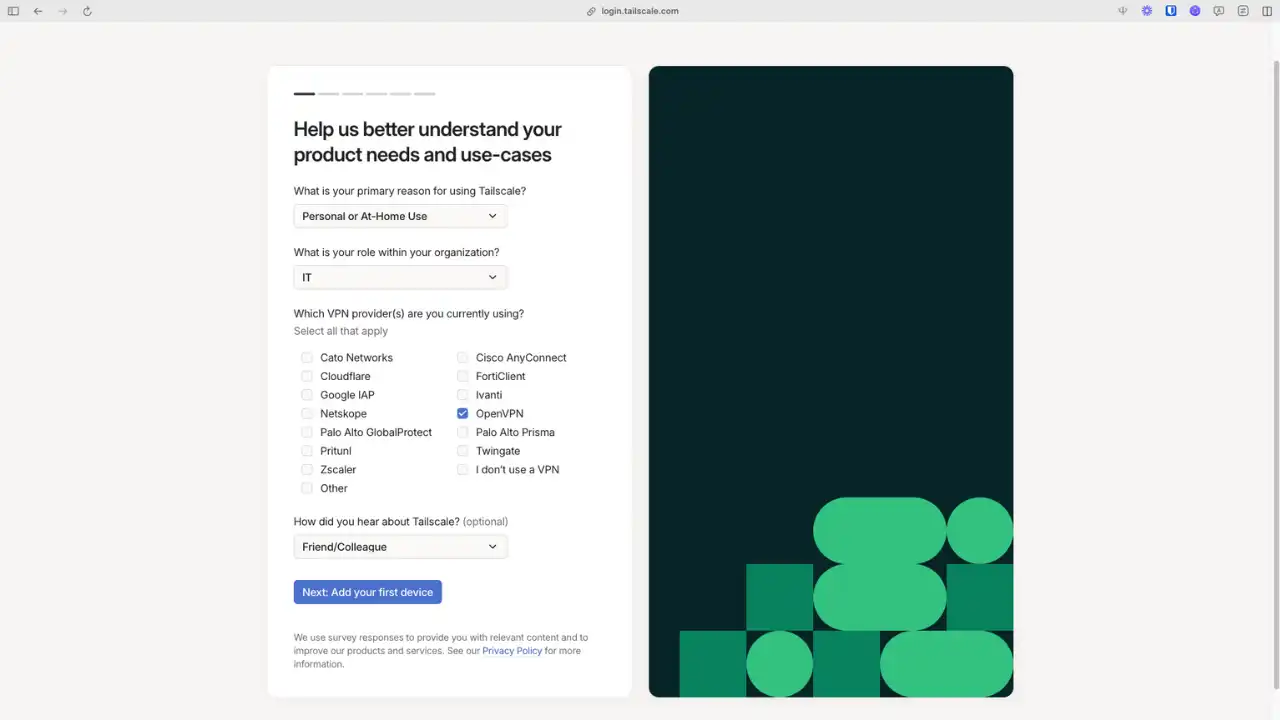The height and width of the screenshot is (720, 1280).
Task: Open the split view icon
Action: click(1267, 11)
